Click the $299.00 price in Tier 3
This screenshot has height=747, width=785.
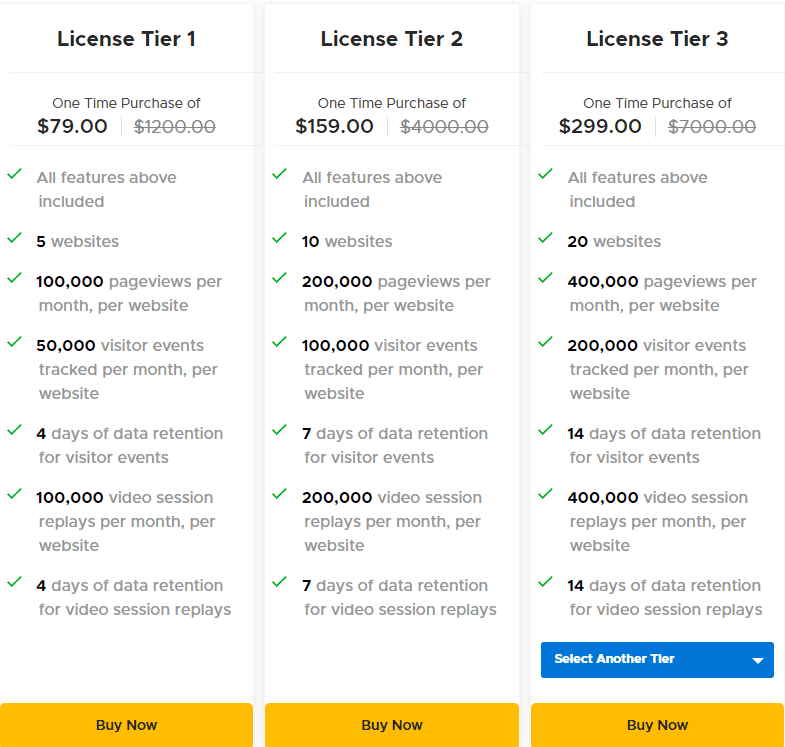coord(600,127)
